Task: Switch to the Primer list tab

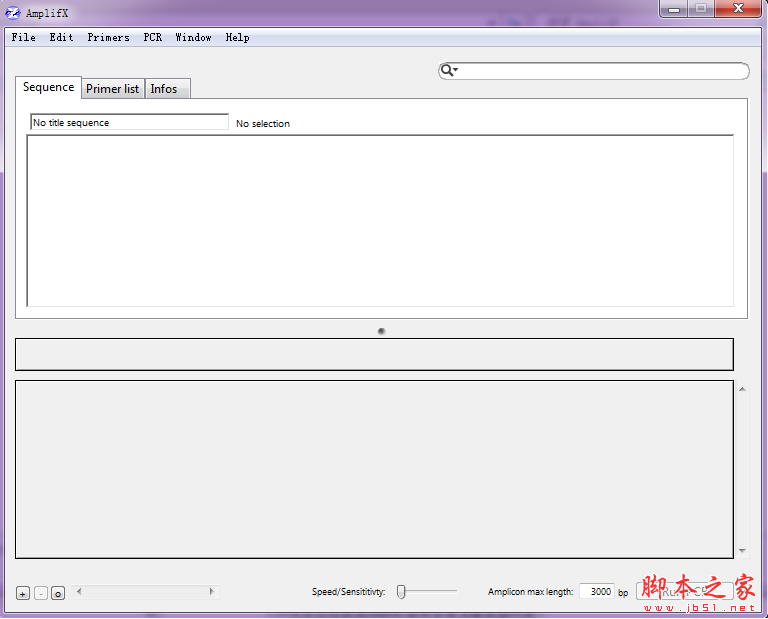Action: coord(113,89)
